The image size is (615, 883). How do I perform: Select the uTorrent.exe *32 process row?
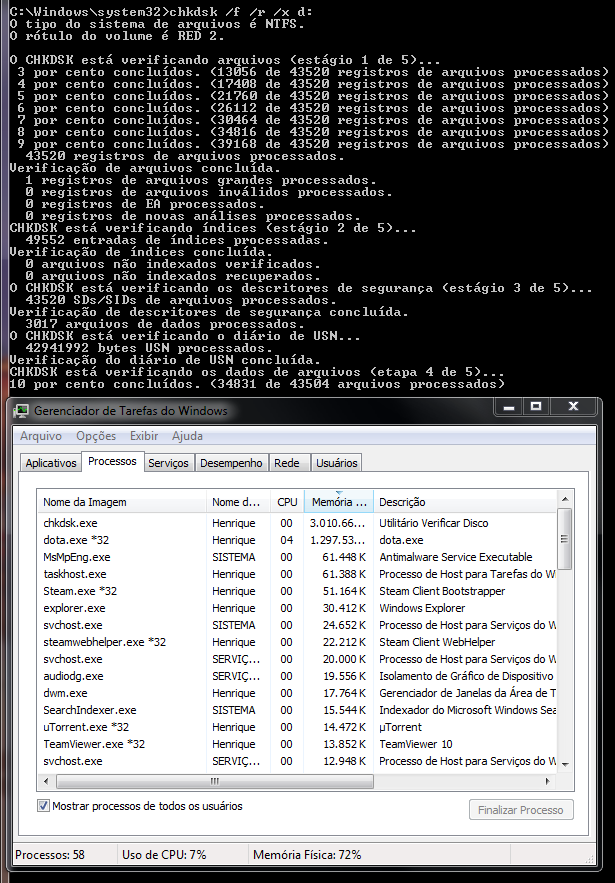click(x=297, y=727)
